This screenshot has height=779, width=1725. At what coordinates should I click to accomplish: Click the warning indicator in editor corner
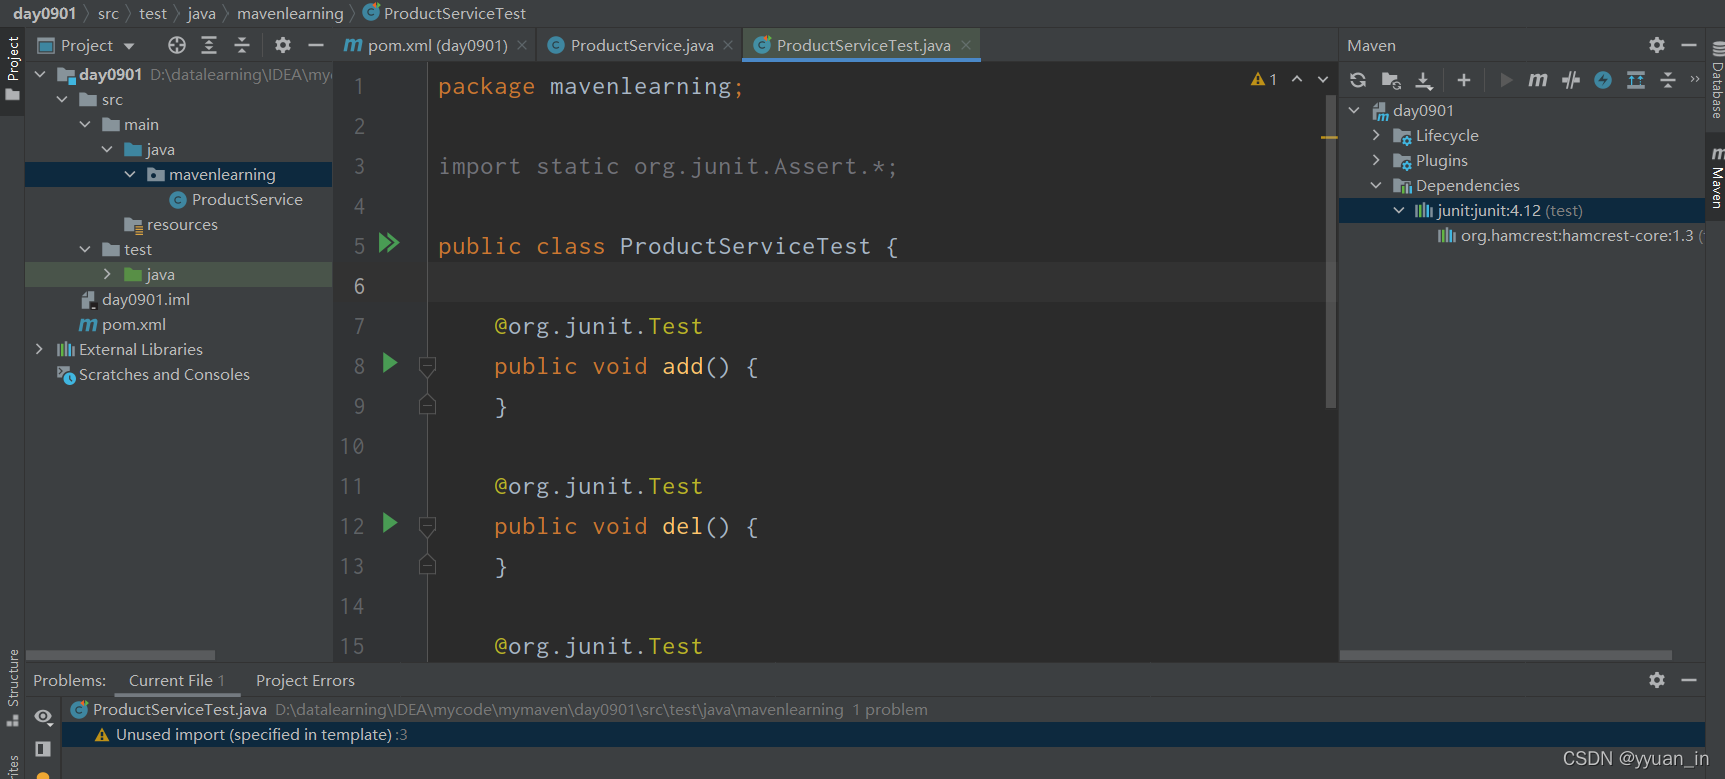1264,80
